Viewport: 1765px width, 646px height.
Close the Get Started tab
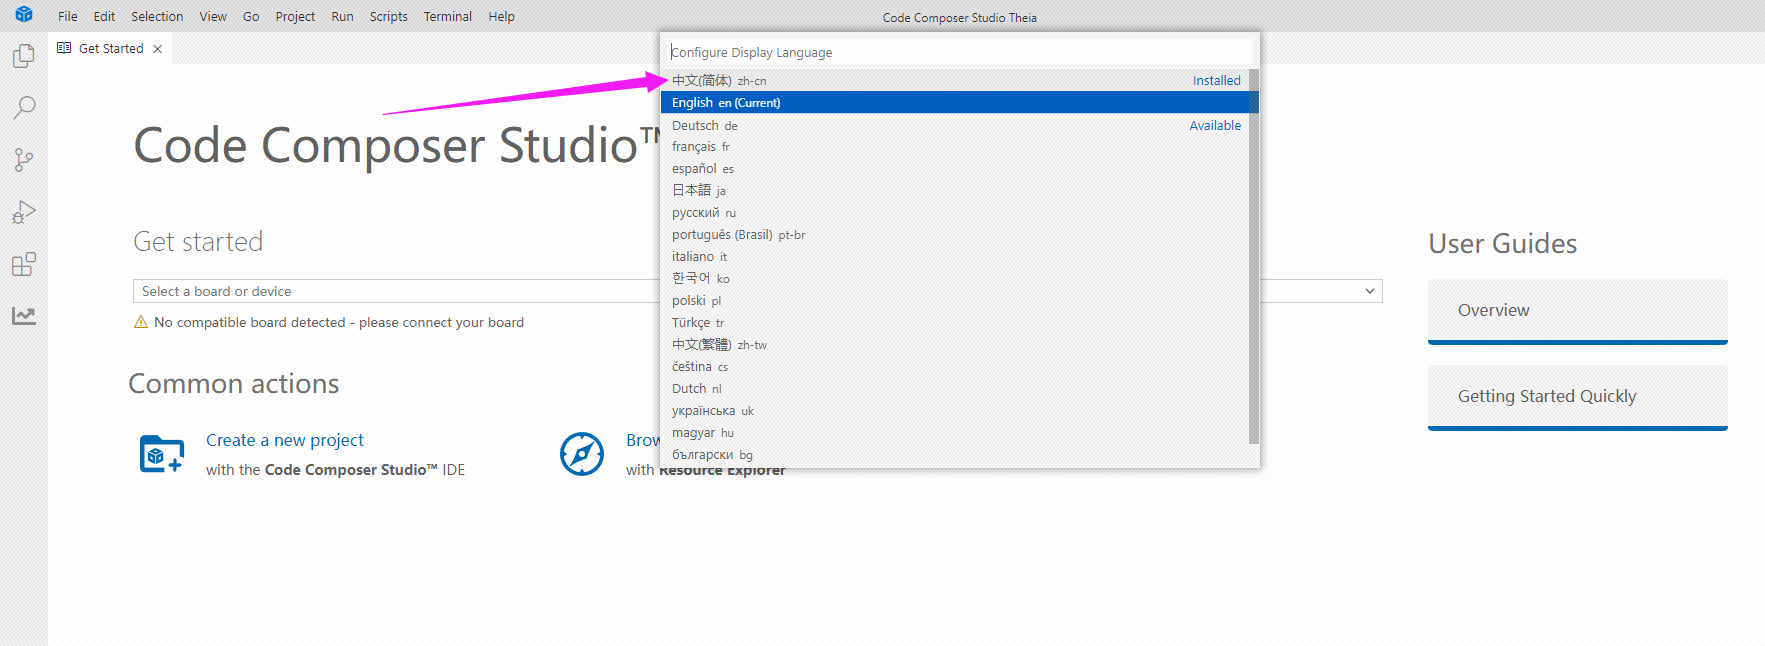pos(158,49)
